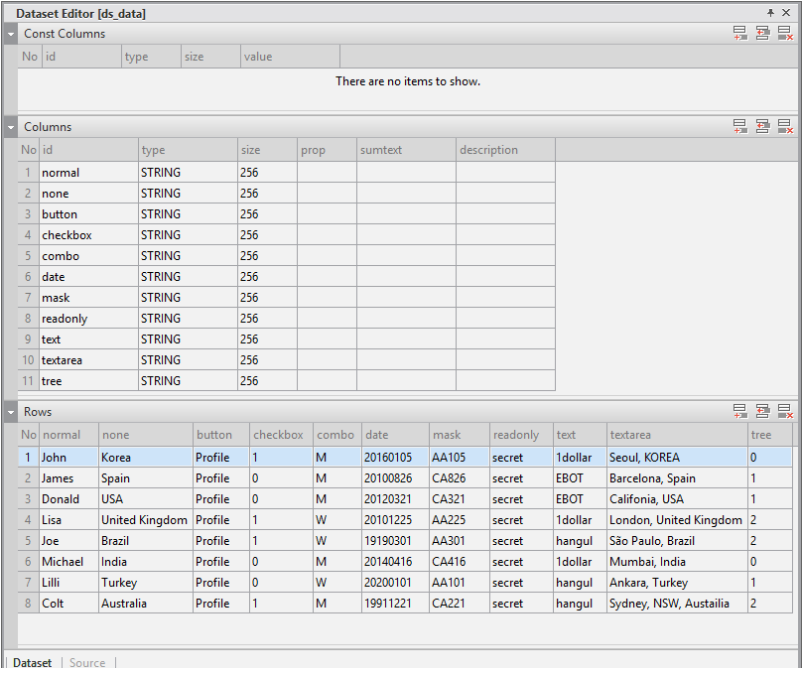The image size is (802, 678).
Task: Select the Dataset tab
Action: (x=32, y=663)
